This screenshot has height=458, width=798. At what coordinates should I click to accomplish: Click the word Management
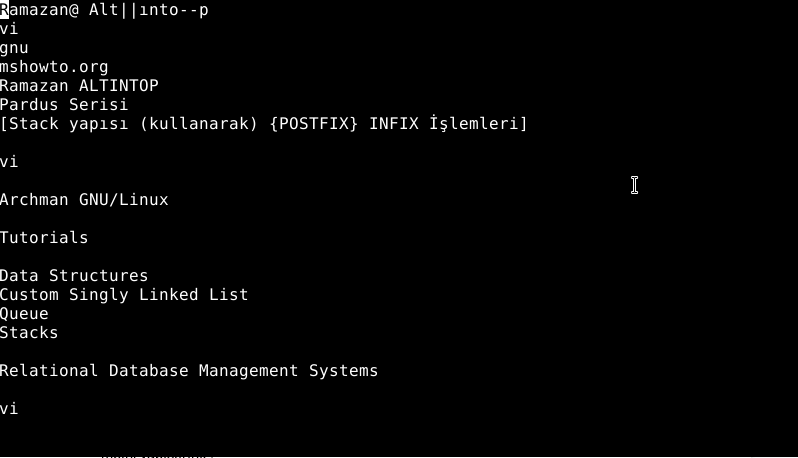click(248, 370)
